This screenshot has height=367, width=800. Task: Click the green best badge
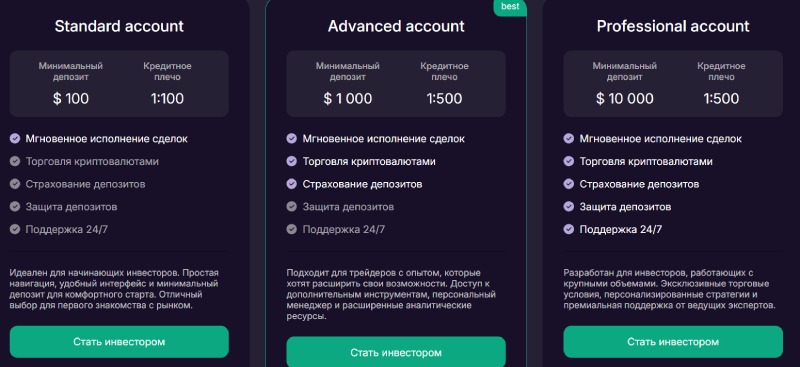510,7
